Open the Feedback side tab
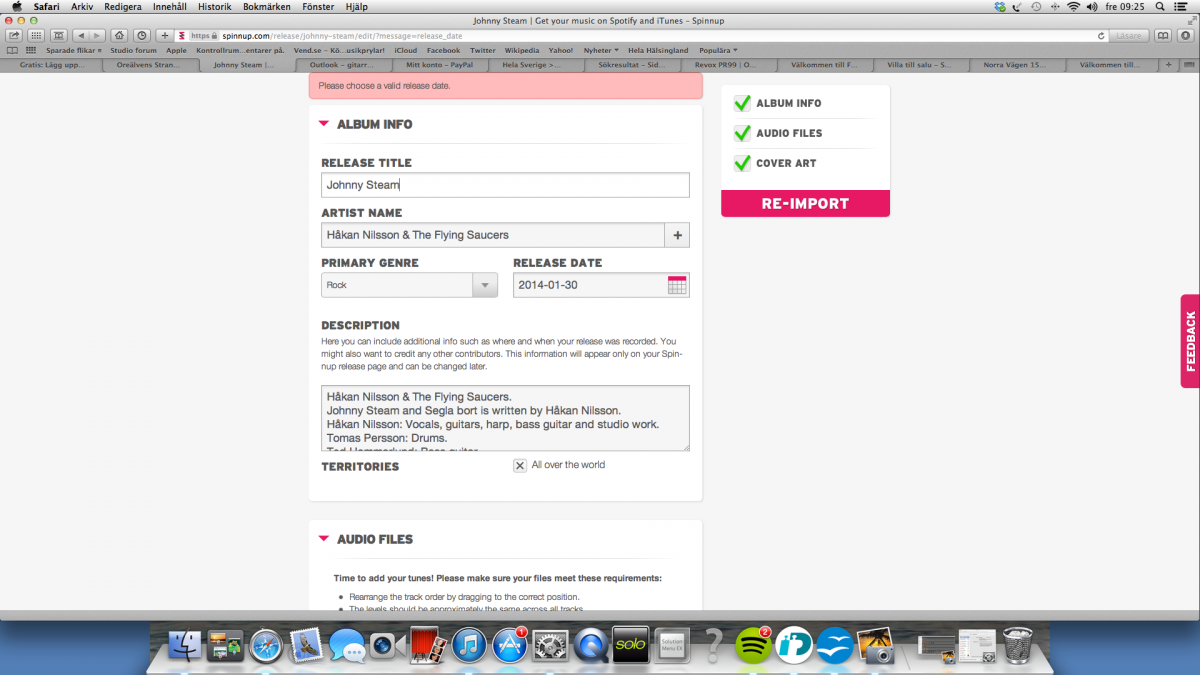This screenshot has height=675, width=1200. click(x=1190, y=341)
